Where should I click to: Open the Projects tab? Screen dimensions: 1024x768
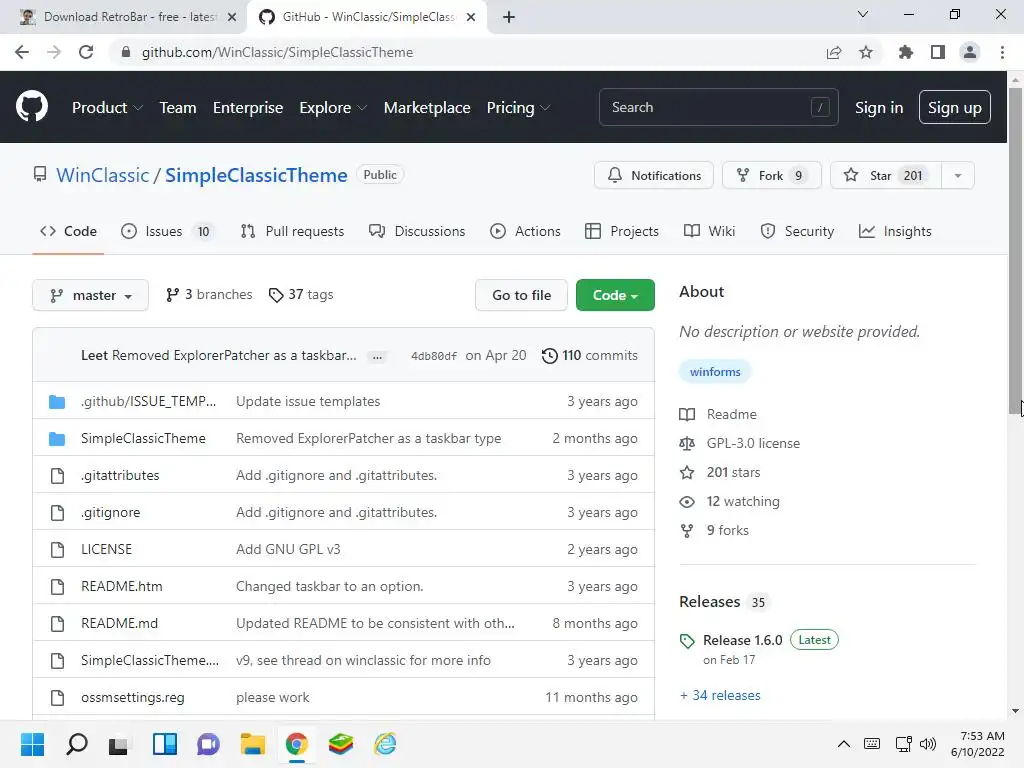coord(622,231)
